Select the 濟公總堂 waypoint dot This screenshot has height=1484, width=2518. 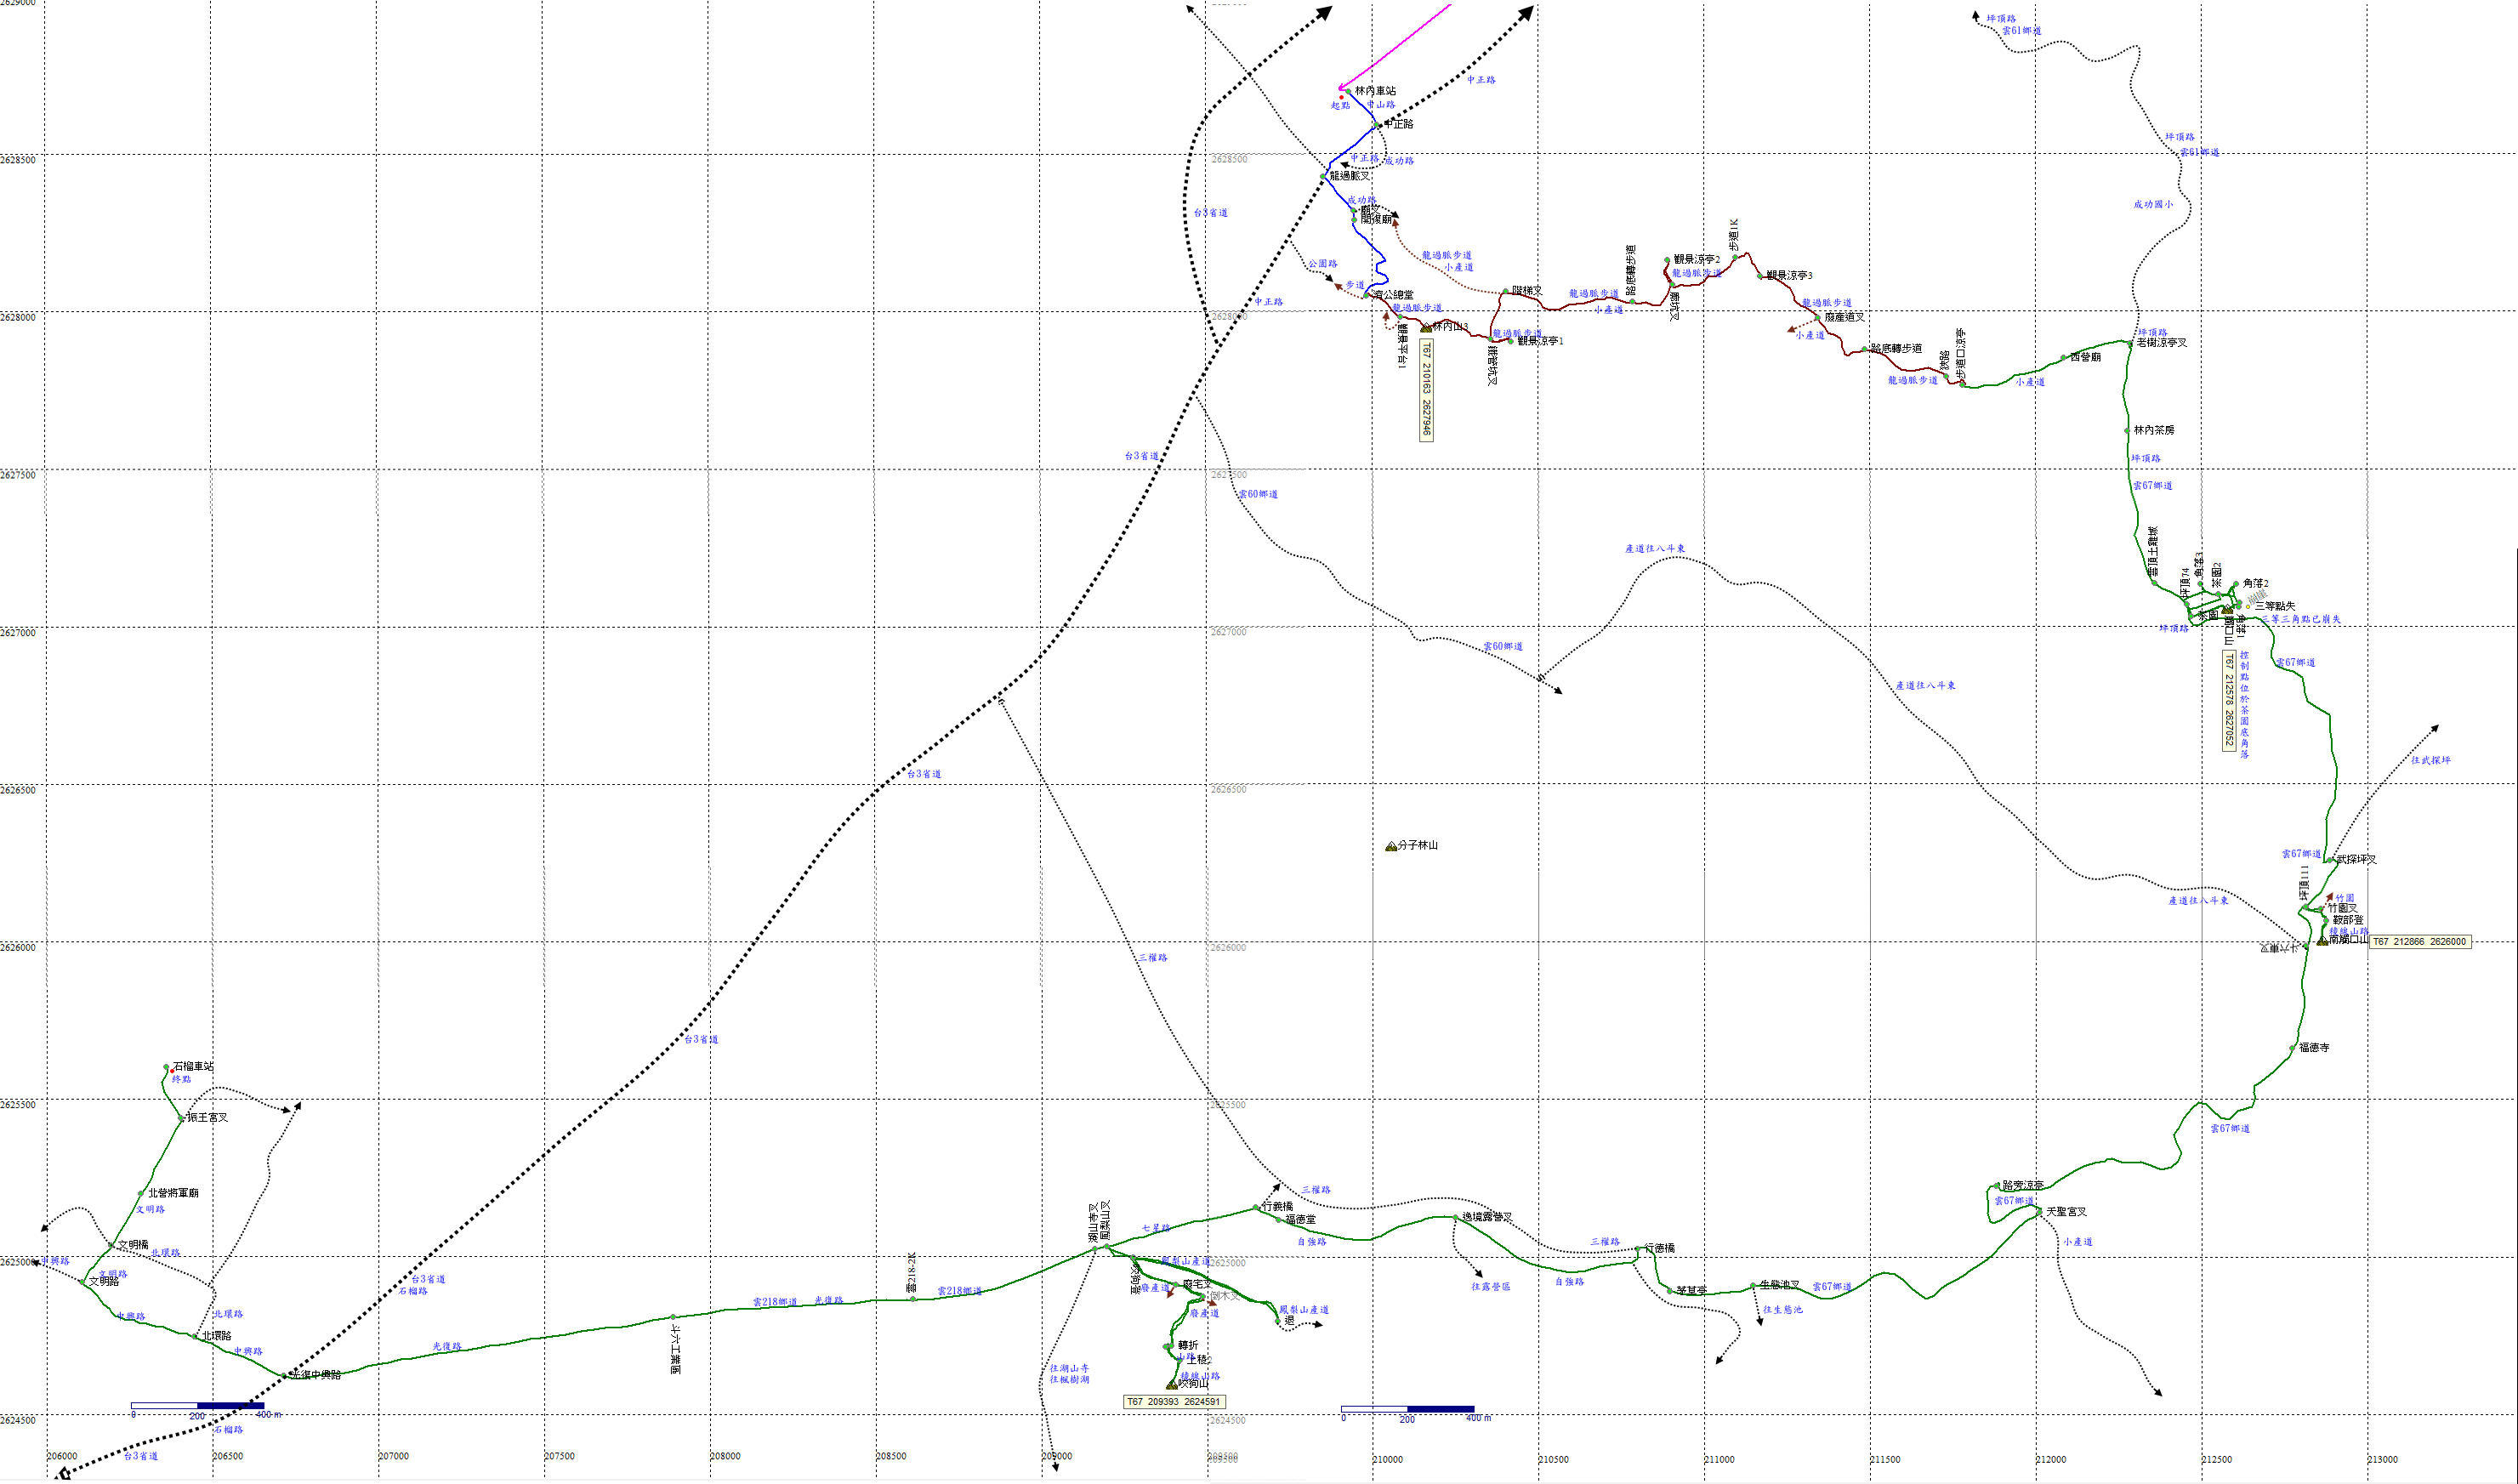[1366, 295]
